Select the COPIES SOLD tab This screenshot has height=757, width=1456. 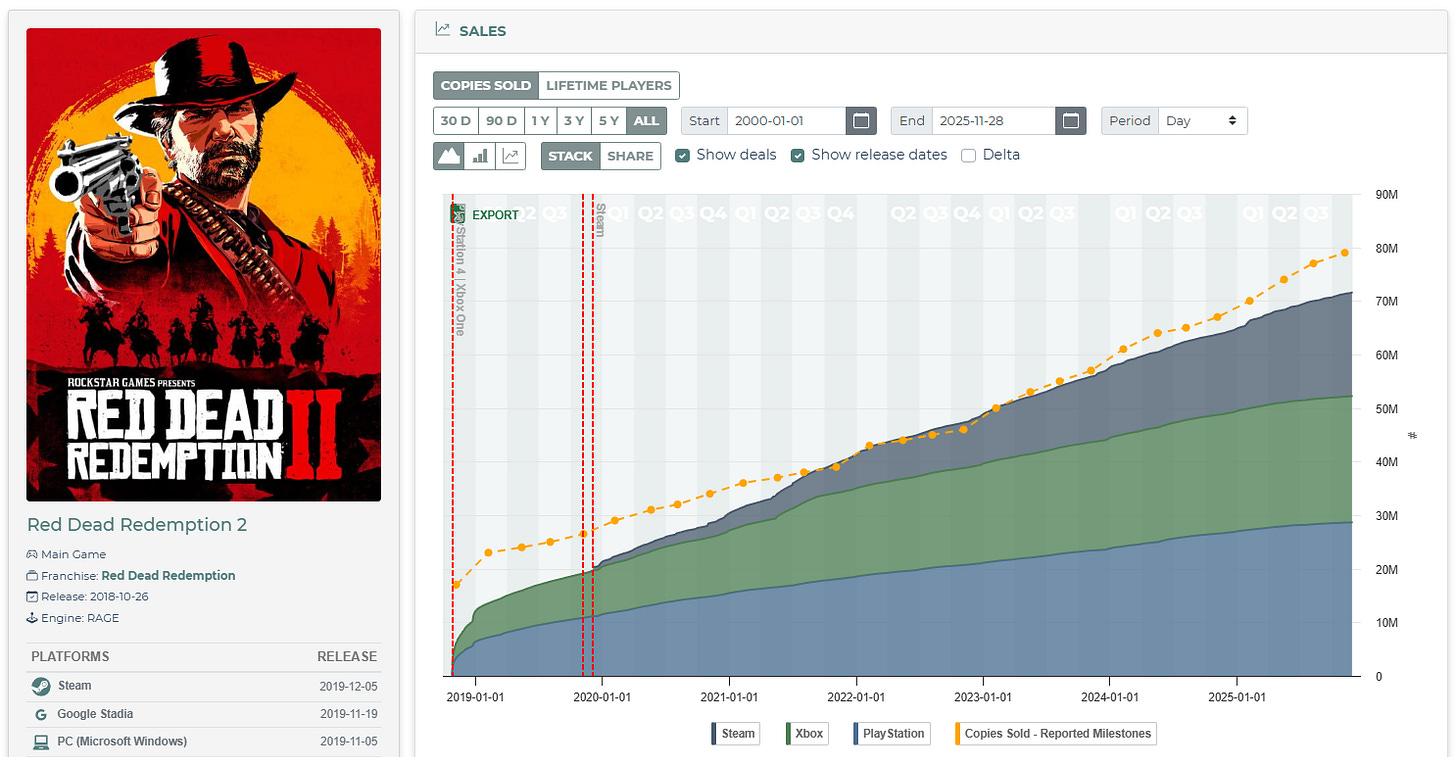[x=486, y=86]
